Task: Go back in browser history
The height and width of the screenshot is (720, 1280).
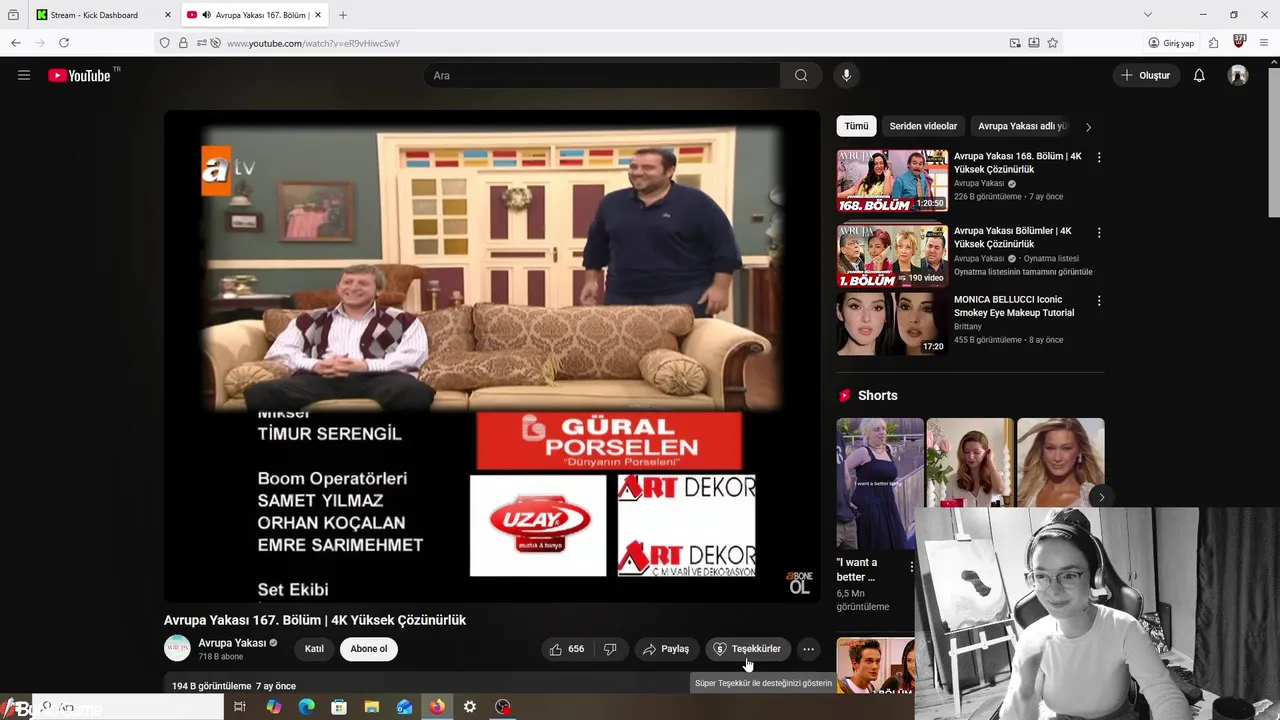Action: 15,43
